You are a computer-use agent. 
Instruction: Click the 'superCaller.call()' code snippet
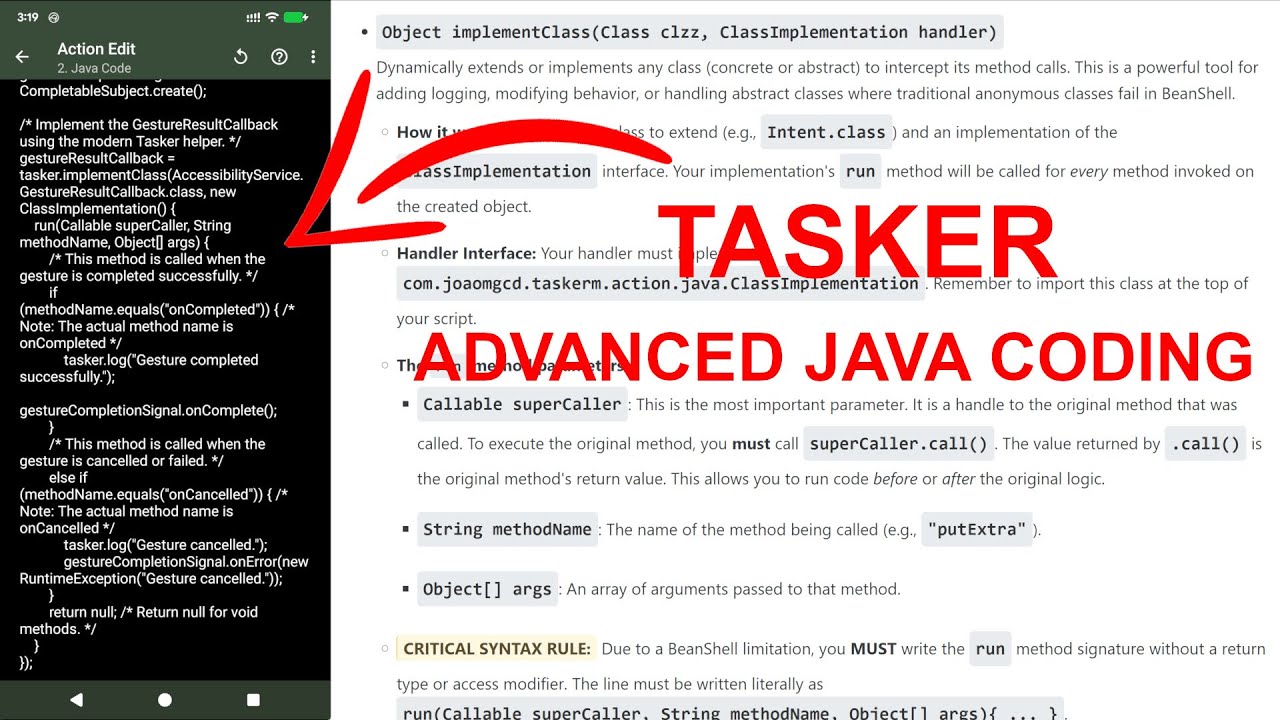(898, 444)
